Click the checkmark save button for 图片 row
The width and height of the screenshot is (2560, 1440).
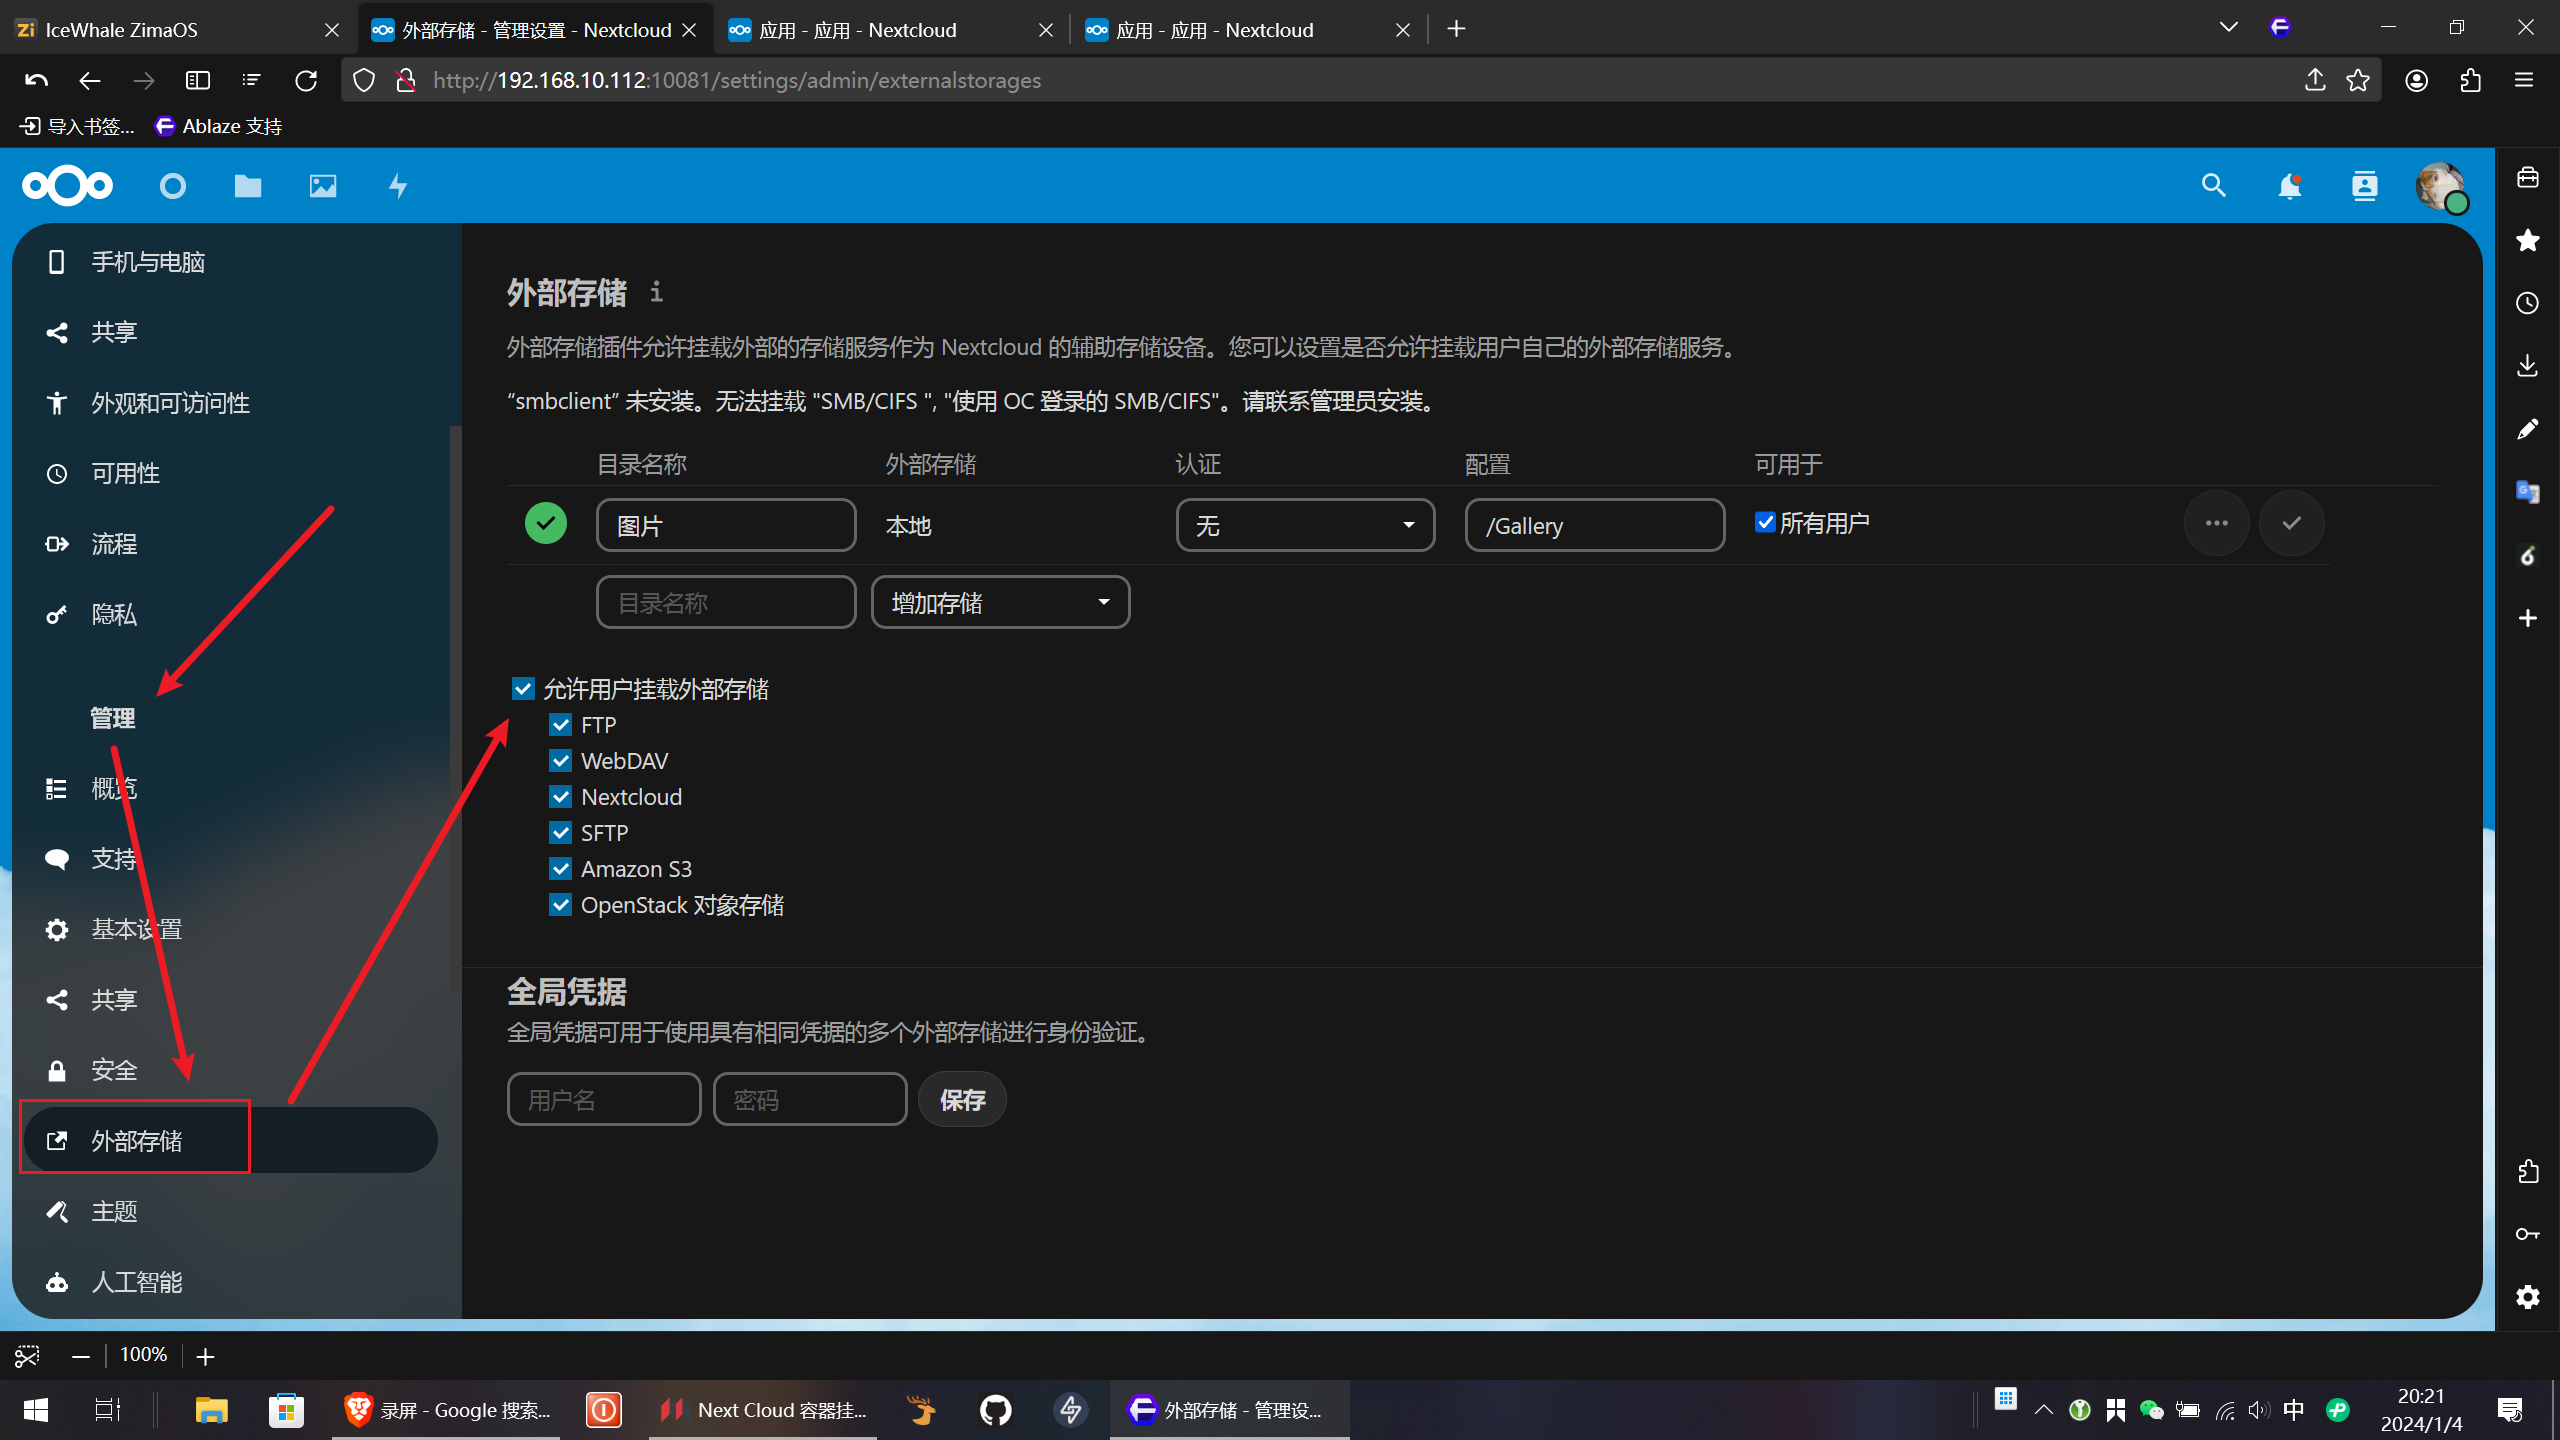(x=2292, y=523)
